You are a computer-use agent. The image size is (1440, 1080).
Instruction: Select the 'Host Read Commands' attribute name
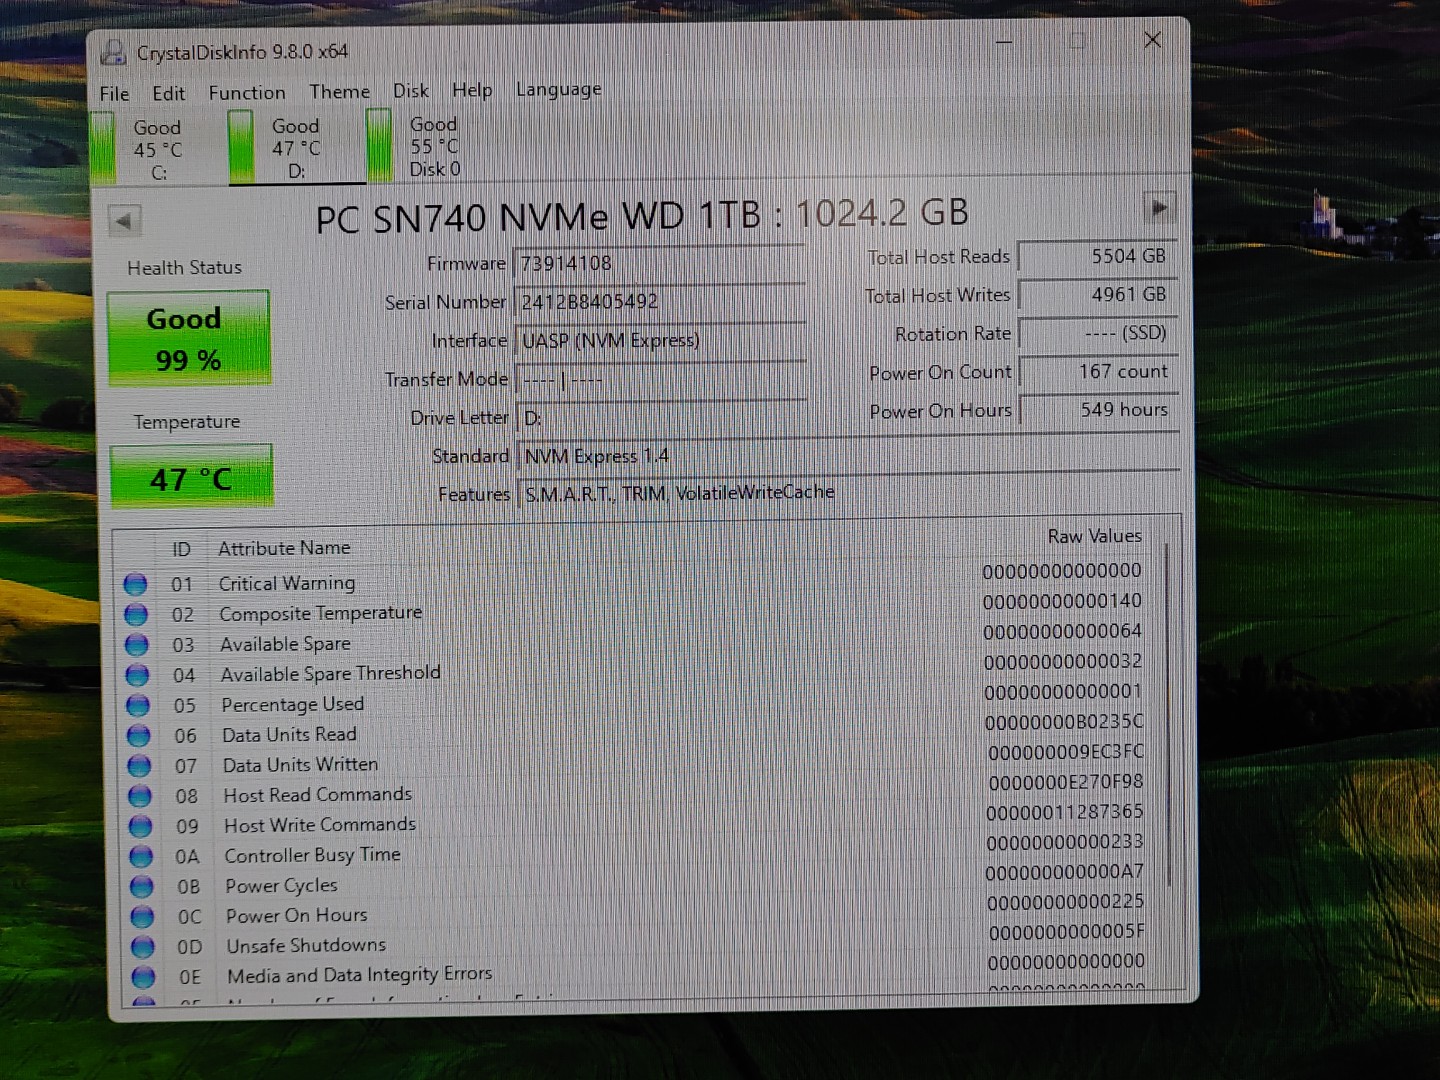tap(317, 795)
